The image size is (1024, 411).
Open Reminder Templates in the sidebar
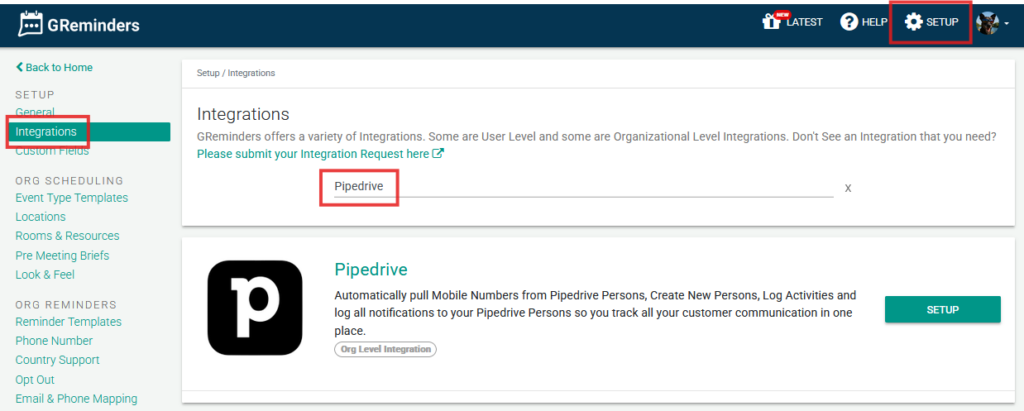(x=68, y=322)
